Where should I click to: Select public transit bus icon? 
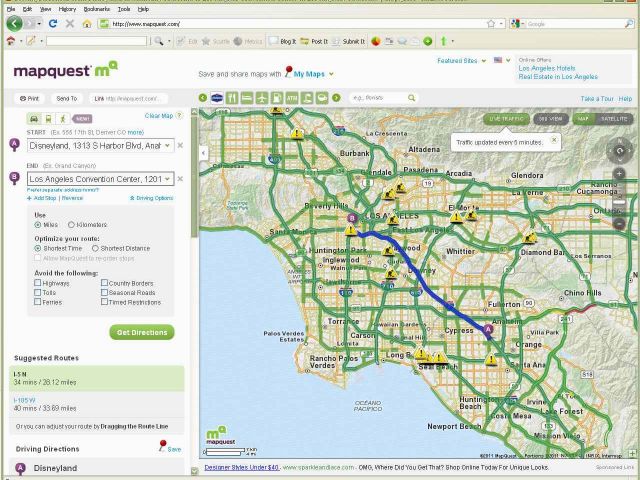[x=48, y=119]
